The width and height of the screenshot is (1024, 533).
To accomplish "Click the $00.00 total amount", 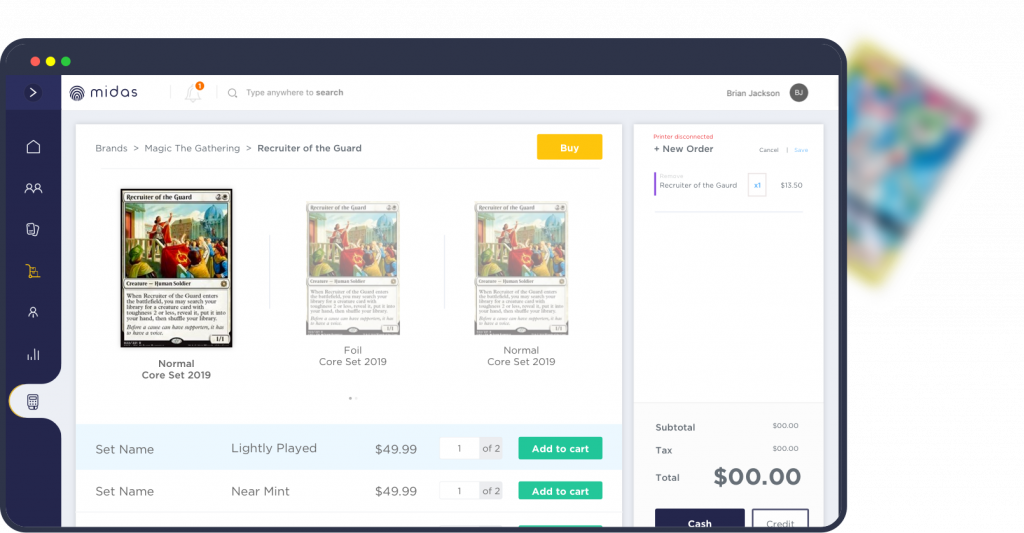I will coord(757,477).
